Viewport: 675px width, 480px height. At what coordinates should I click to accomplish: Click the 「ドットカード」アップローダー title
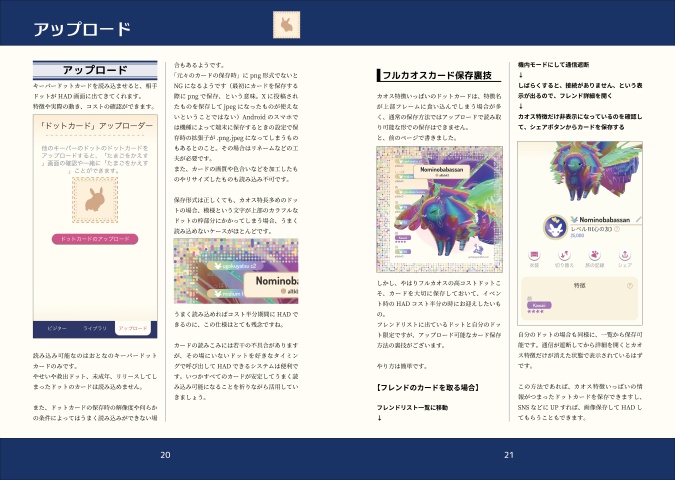pyautogui.click(x=95, y=126)
